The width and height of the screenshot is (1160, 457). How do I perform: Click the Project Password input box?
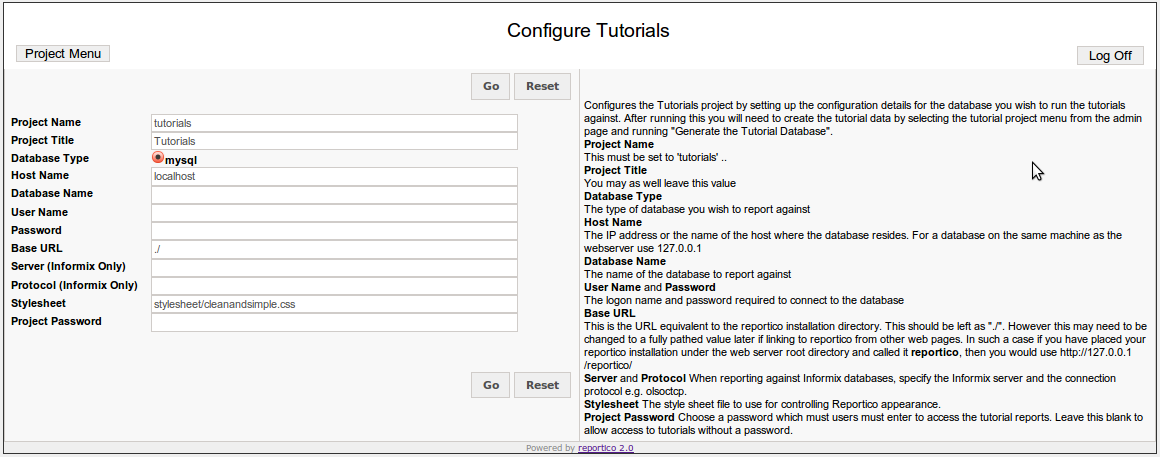[x=334, y=322]
